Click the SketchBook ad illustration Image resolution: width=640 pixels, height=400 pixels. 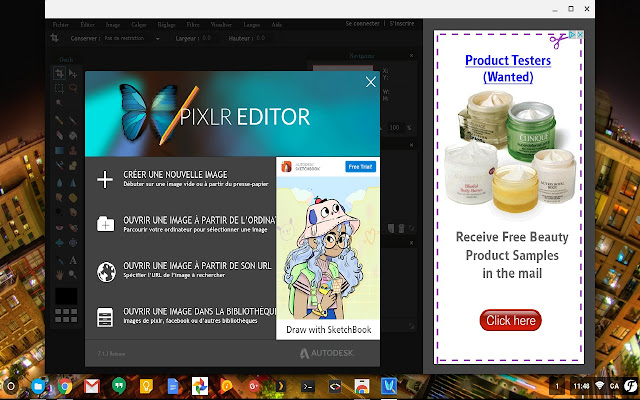coord(328,248)
